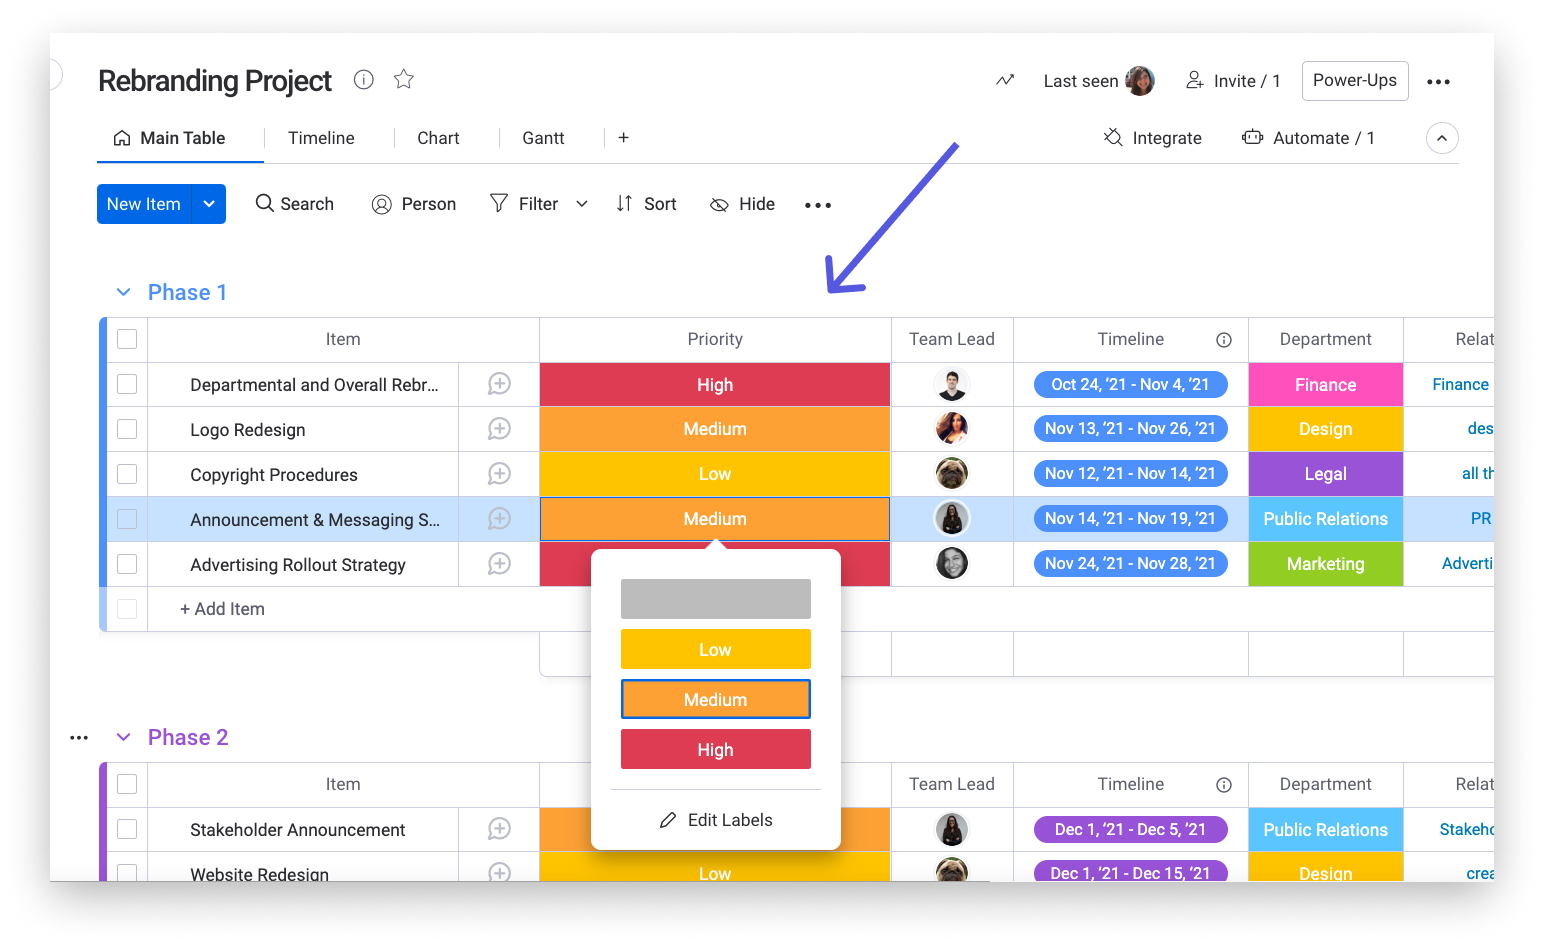Open conversation for Copyright Procedures item
1543x945 pixels.
499,474
